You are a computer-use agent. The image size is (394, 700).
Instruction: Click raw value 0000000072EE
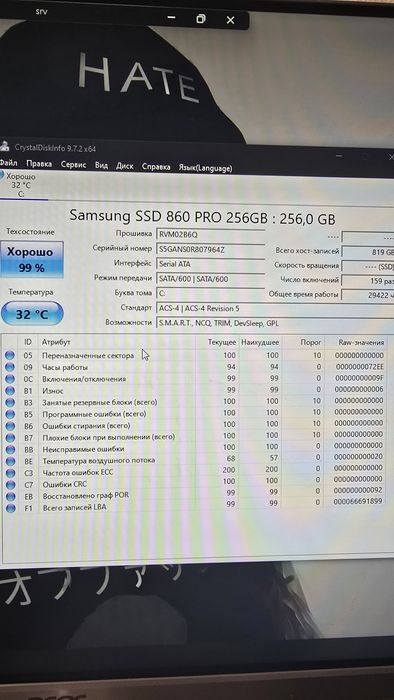[x=361, y=367]
